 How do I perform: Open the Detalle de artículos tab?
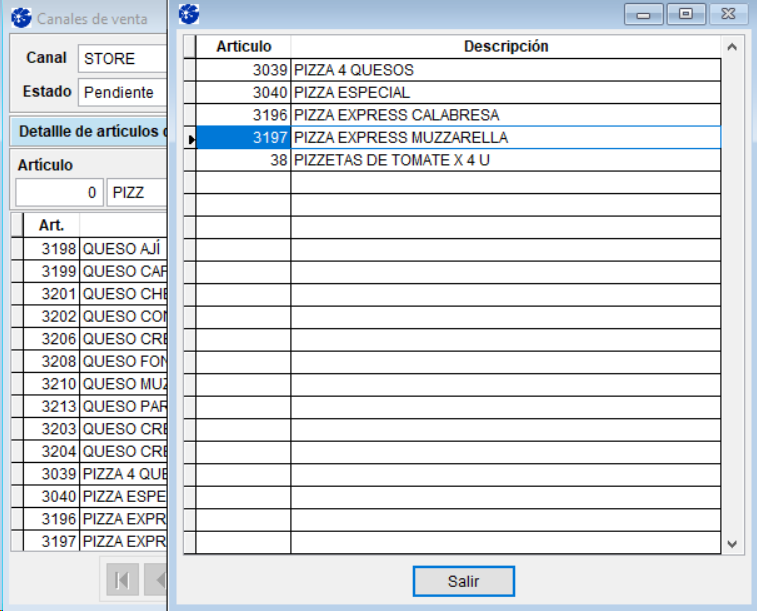tap(88, 131)
